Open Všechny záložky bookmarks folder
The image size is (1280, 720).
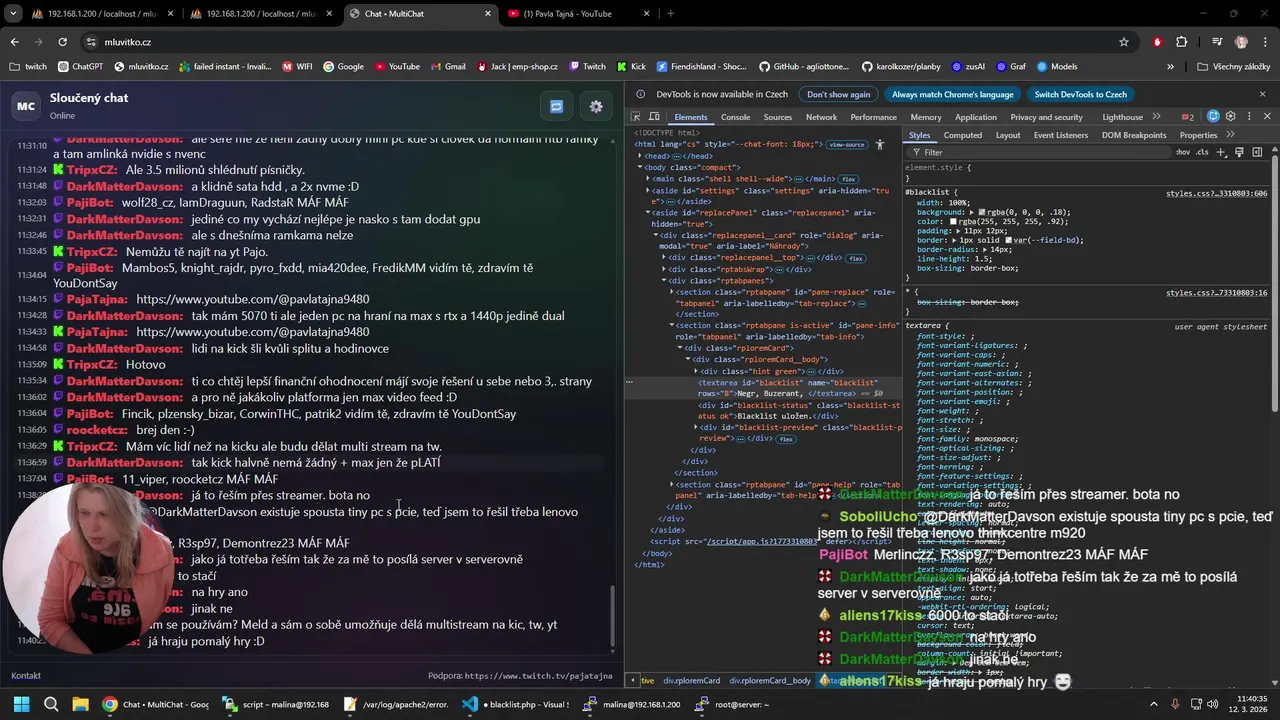(x=1234, y=67)
